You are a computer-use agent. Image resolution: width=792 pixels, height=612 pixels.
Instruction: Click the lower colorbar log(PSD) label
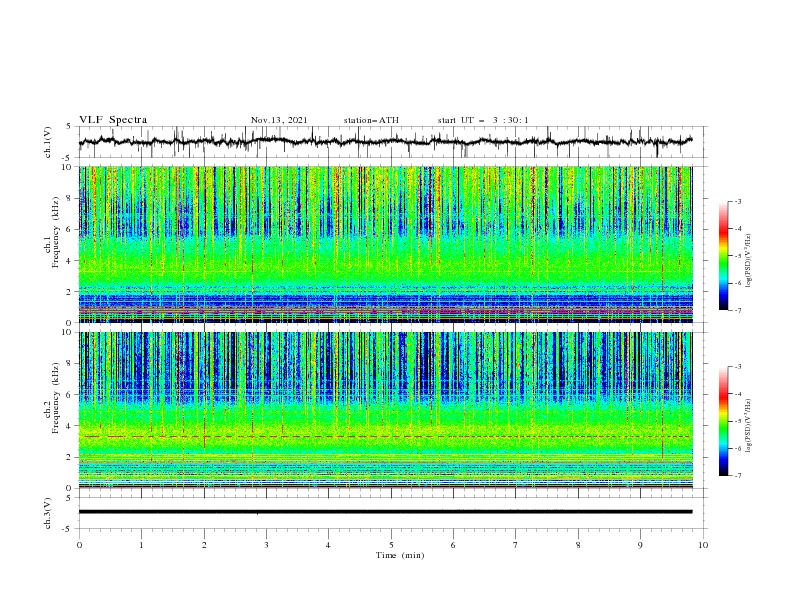(750, 425)
